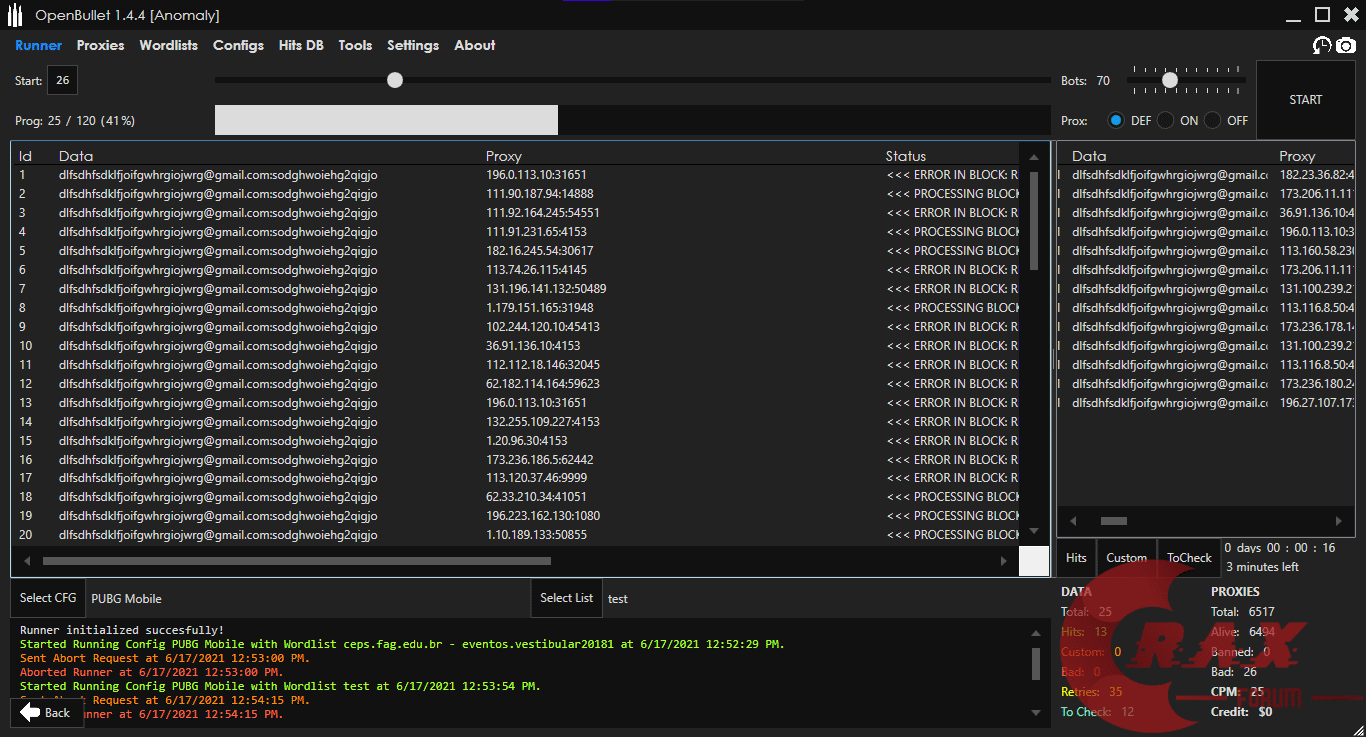1366x737 pixels.
Task: Sort by the runner table Proxy column header
Action: 504,156
